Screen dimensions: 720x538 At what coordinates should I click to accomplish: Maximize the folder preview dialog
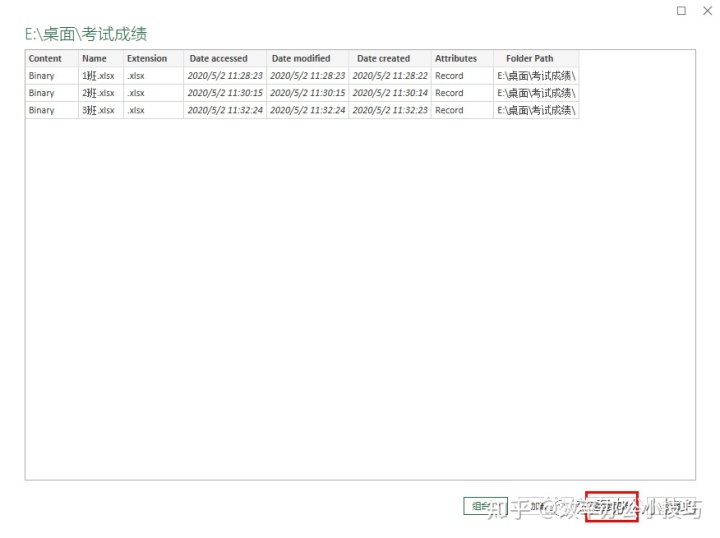(681, 11)
